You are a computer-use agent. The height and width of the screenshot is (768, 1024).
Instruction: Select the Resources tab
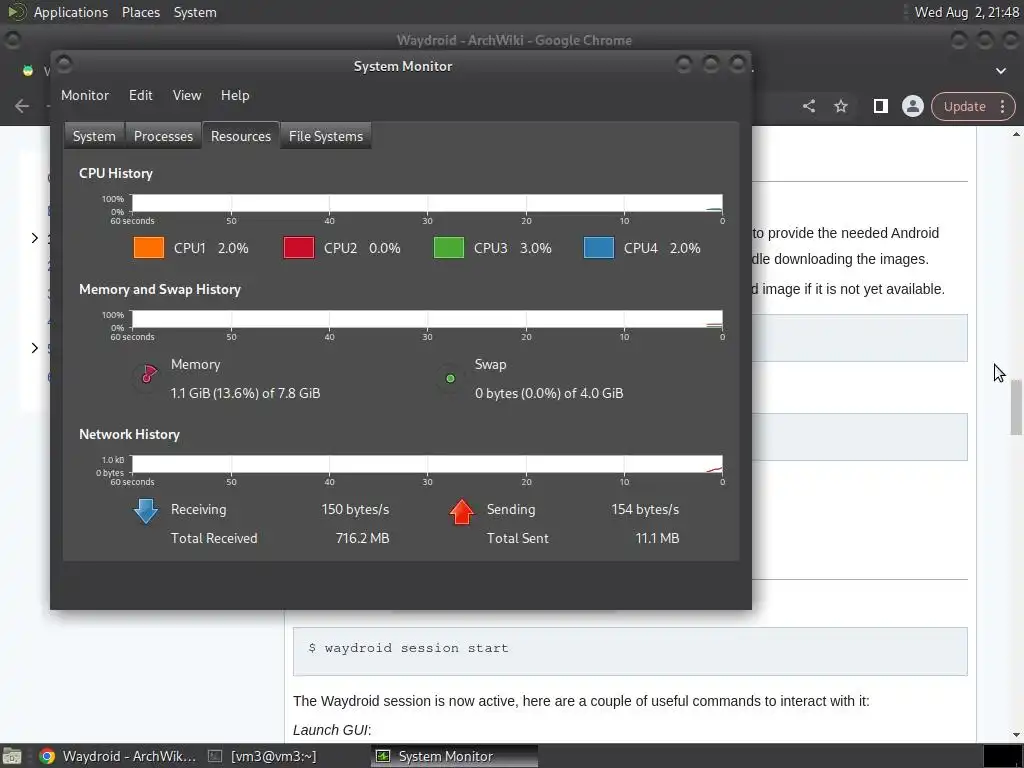241,136
